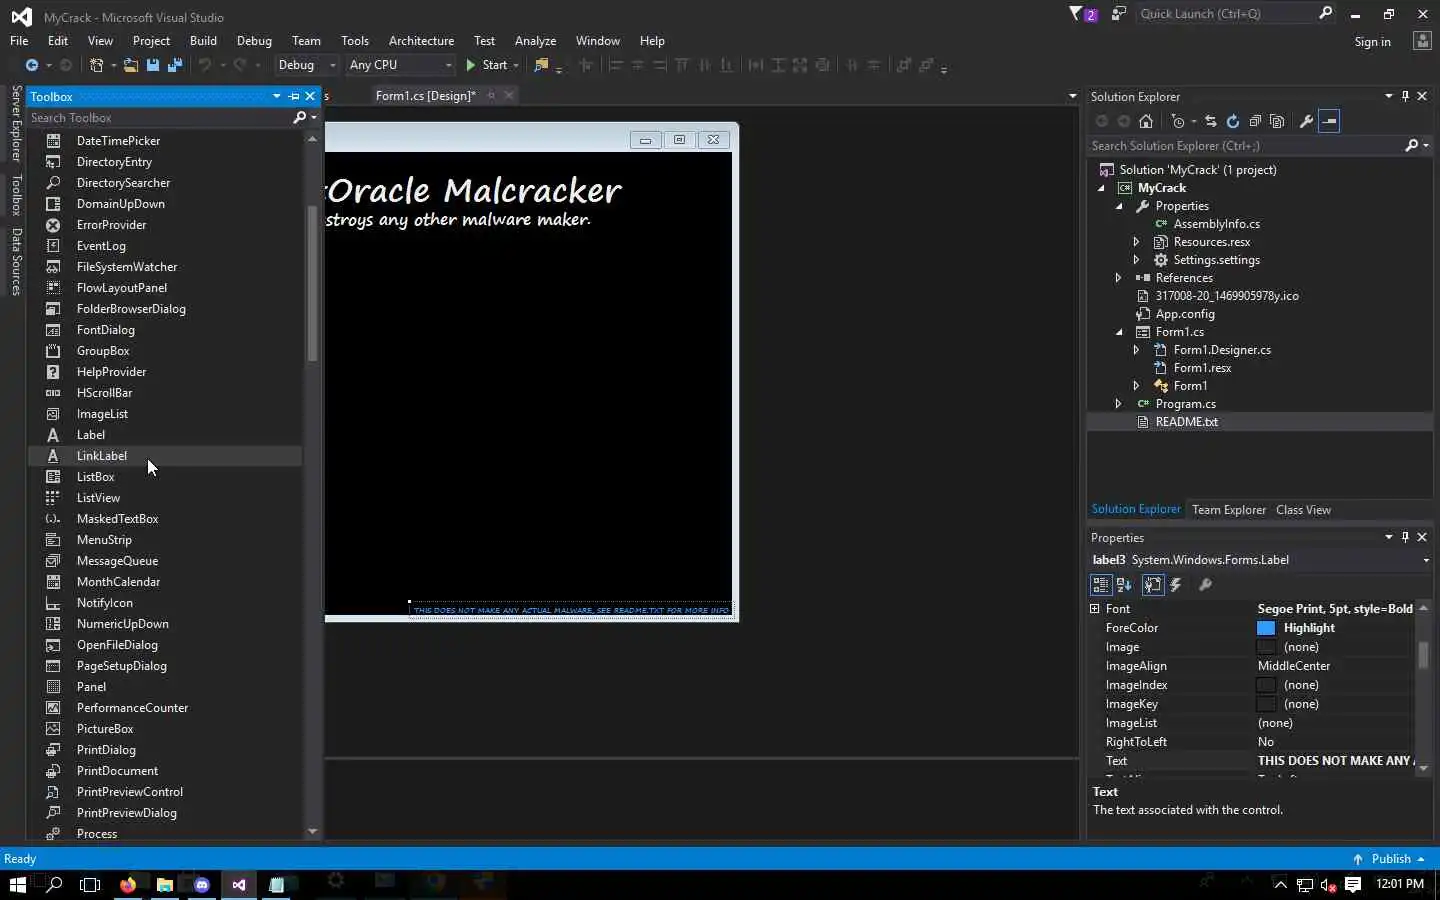Switch to the Form1.cs [Design] tab
The width and height of the screenshot is (1440, 900).
tap(426, 96)
